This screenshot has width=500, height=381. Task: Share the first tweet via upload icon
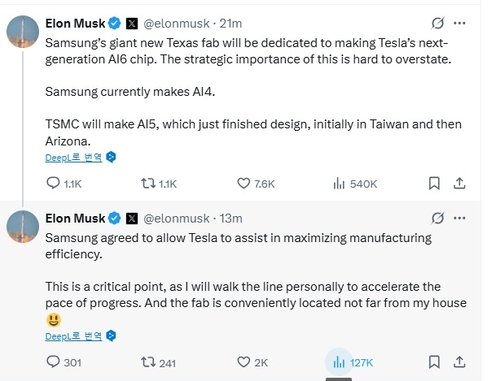tap(459, 183)
